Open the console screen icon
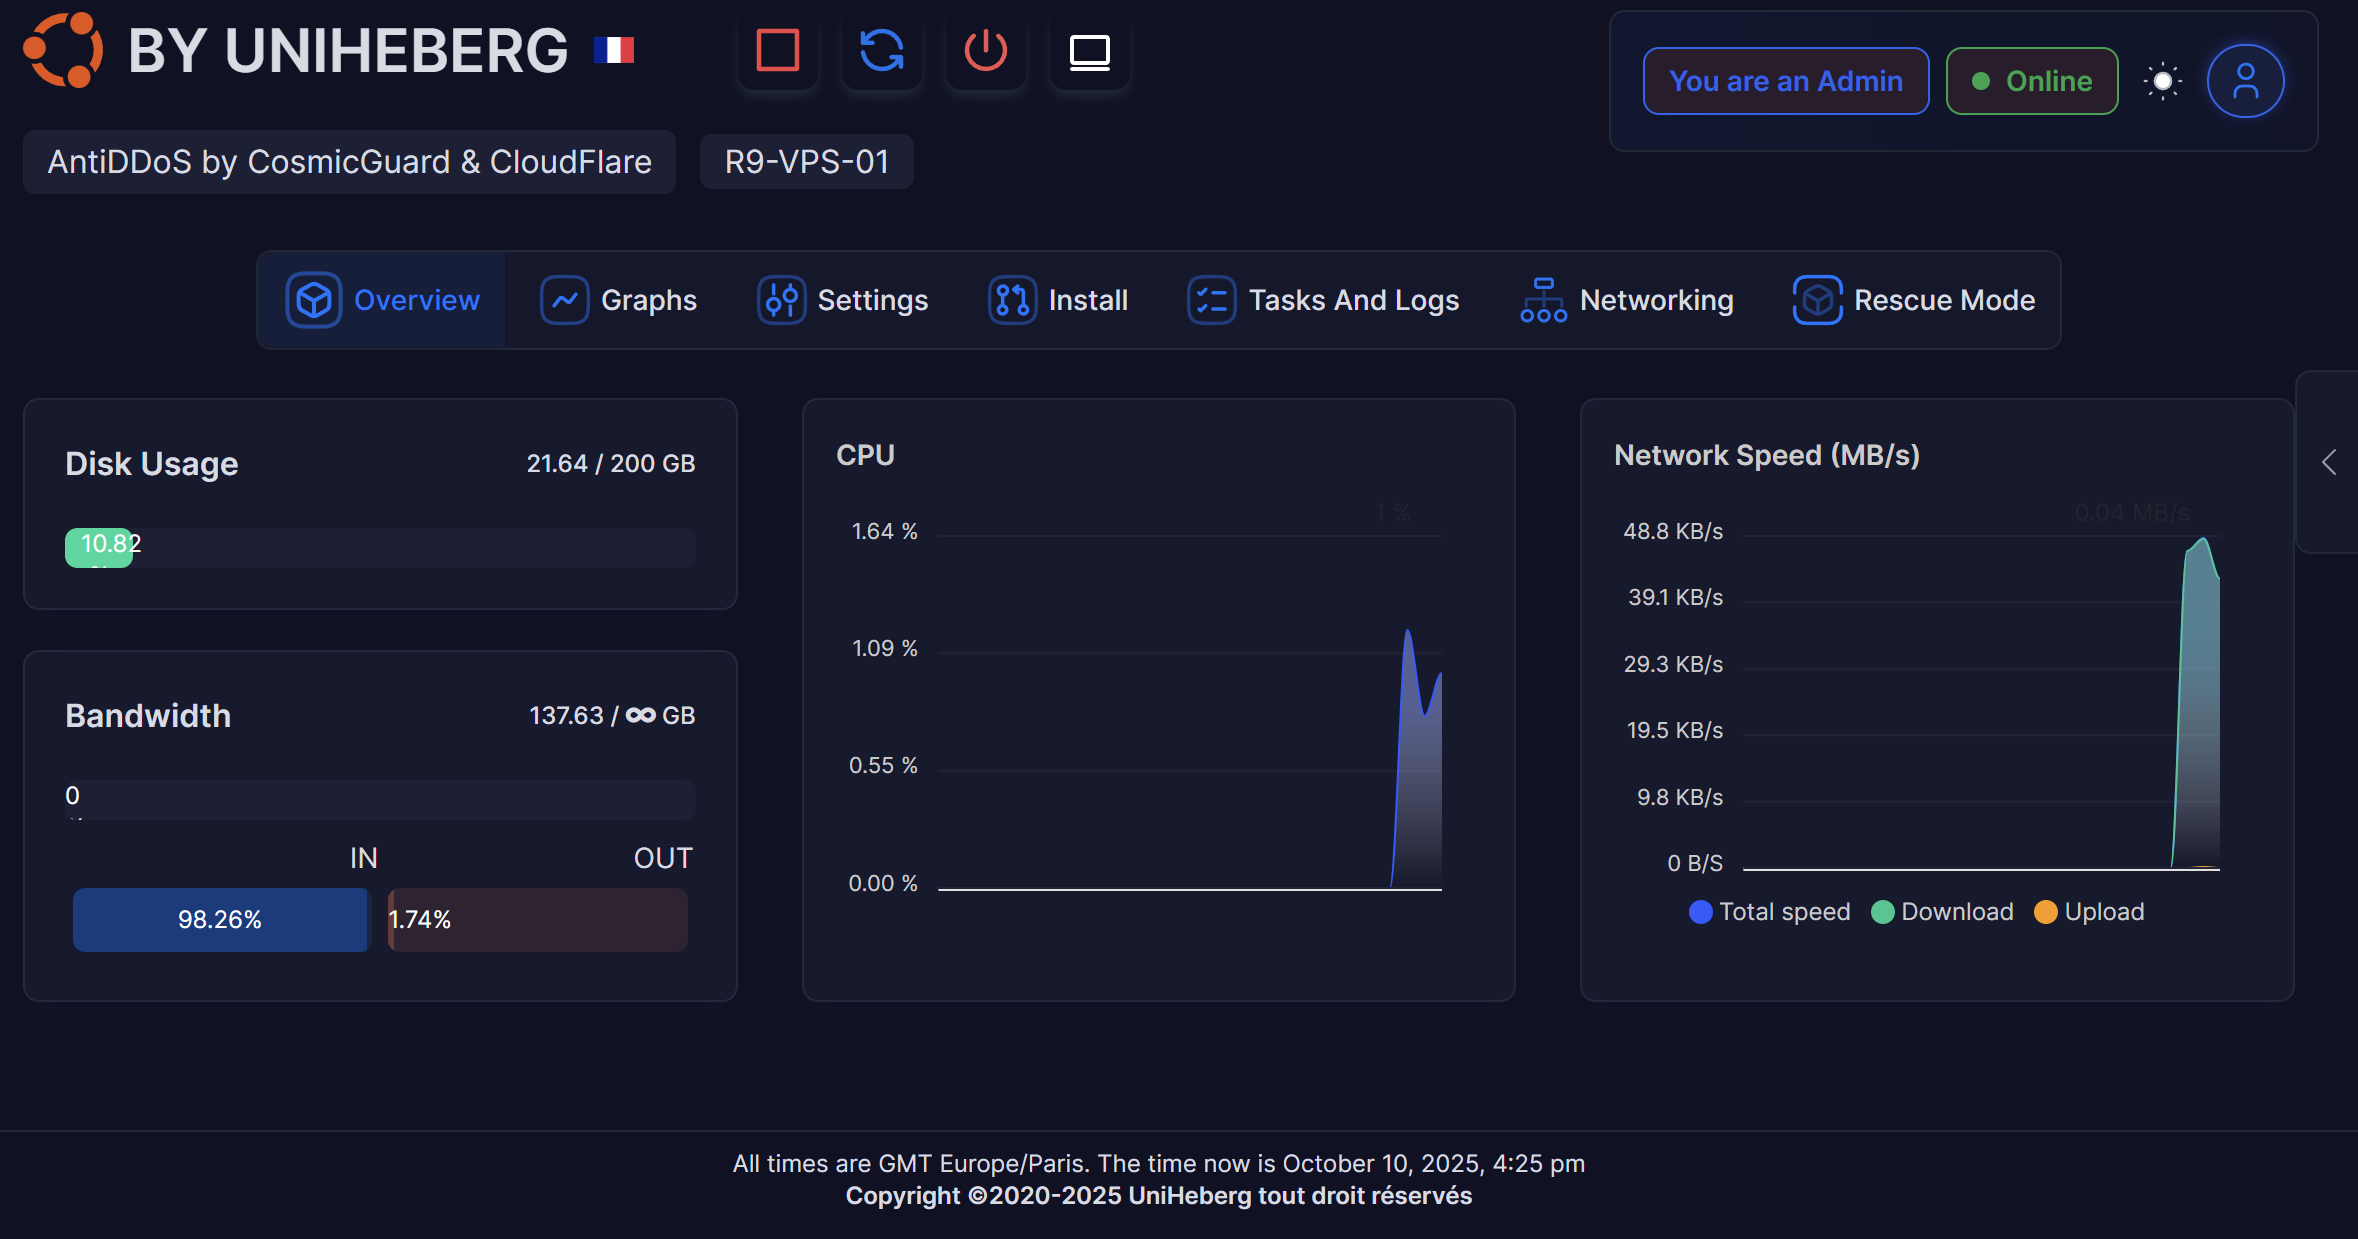2358x1239 pixels. tap(1089, 51)
